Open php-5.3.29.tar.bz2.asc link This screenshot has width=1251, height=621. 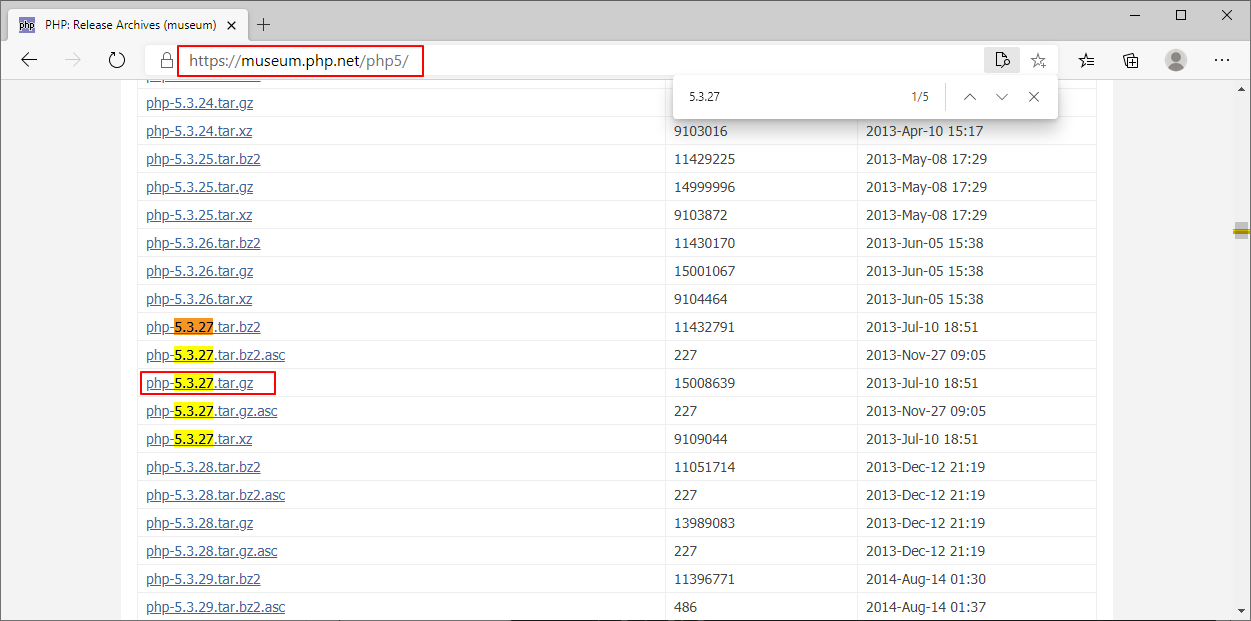point(216,607)
